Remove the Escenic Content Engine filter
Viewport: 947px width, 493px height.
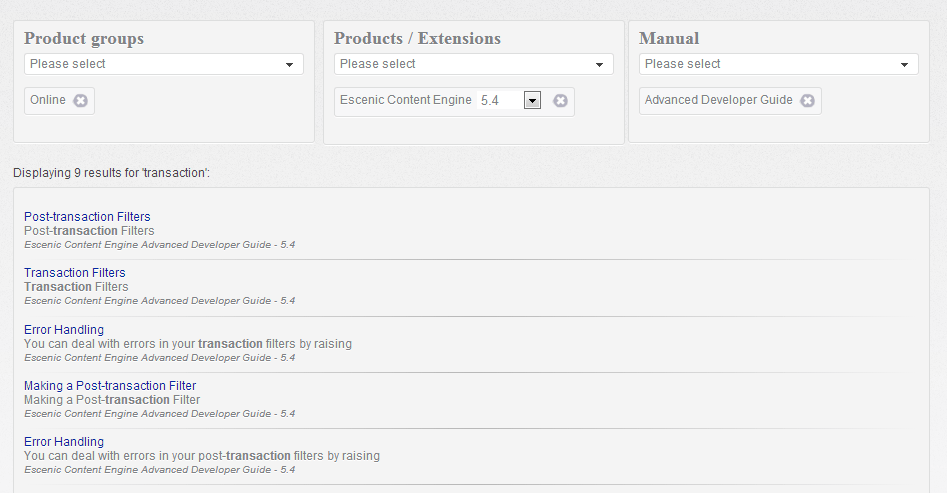pyautogui.click(x=561, y=100)
